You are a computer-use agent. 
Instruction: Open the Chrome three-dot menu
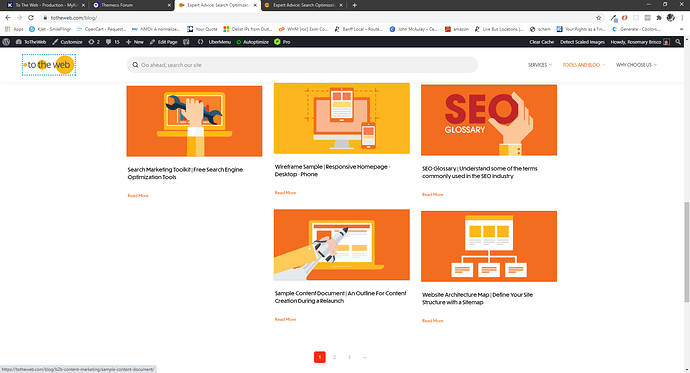(683, 18)
